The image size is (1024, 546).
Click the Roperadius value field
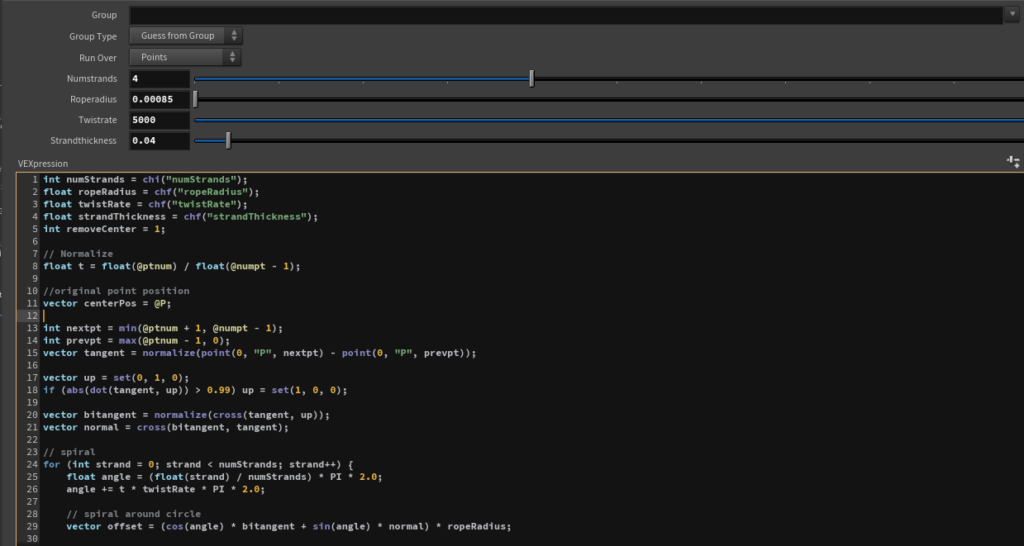[x=158, y=99]
